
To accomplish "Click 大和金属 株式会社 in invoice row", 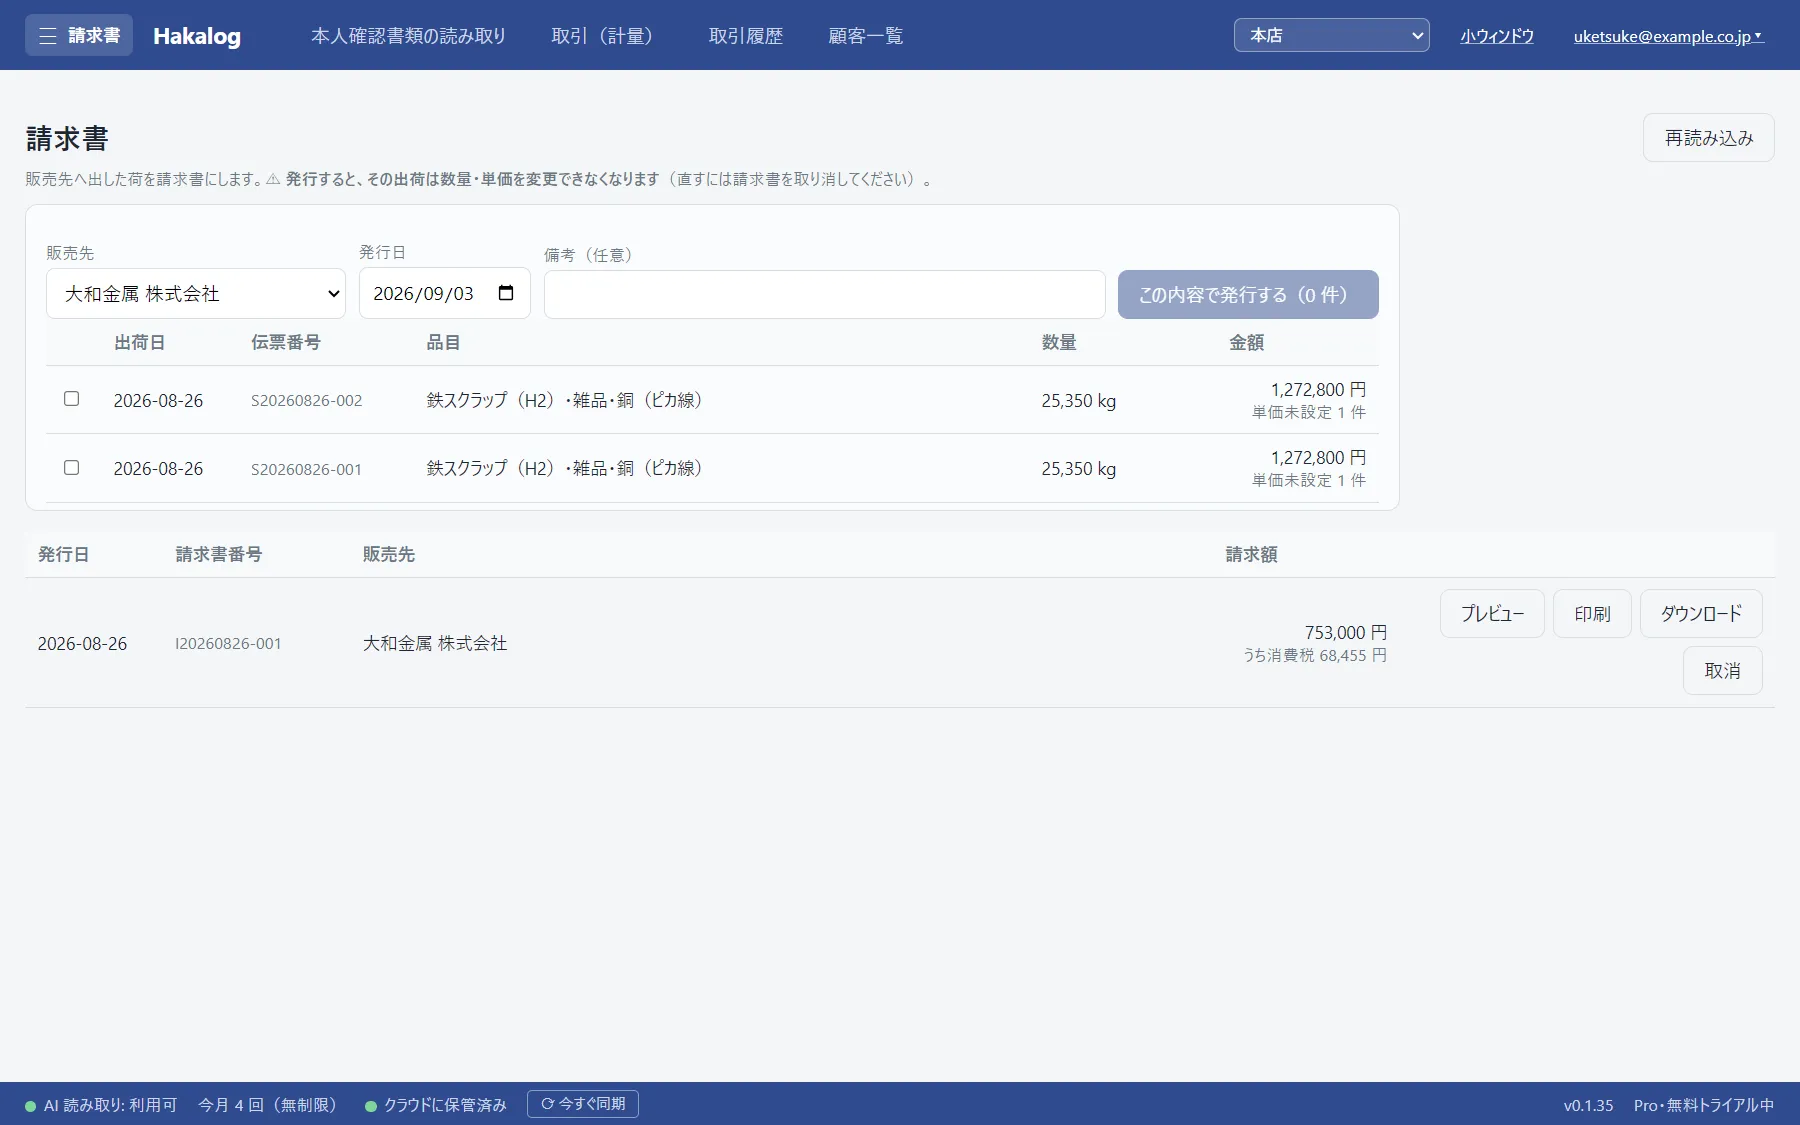I will 435,643.
